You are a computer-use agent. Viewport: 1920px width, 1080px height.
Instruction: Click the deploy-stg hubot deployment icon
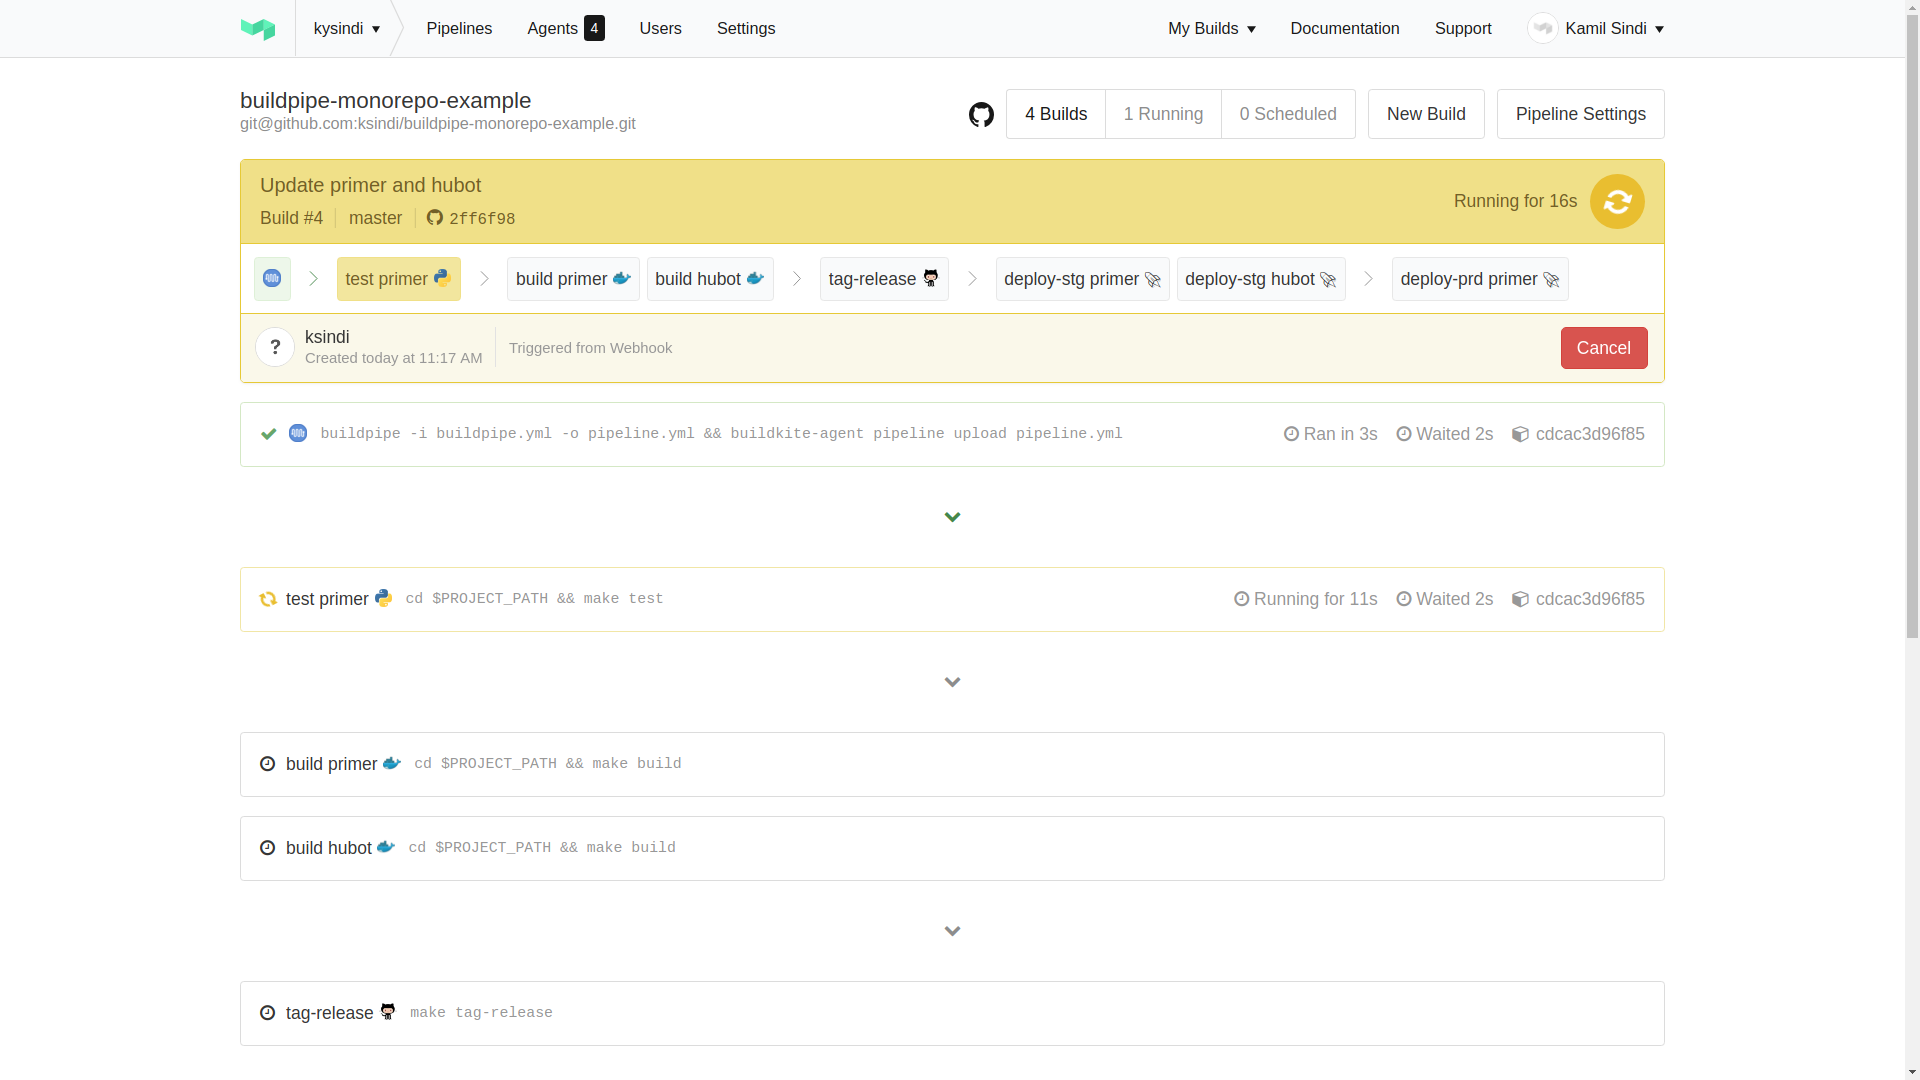[1328, 278]
